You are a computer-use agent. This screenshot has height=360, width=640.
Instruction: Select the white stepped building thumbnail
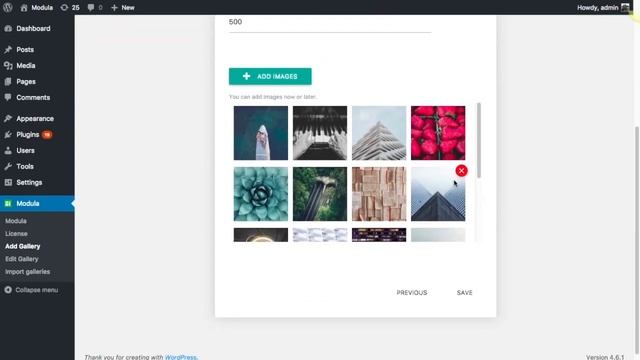click(x=379, y=133)
